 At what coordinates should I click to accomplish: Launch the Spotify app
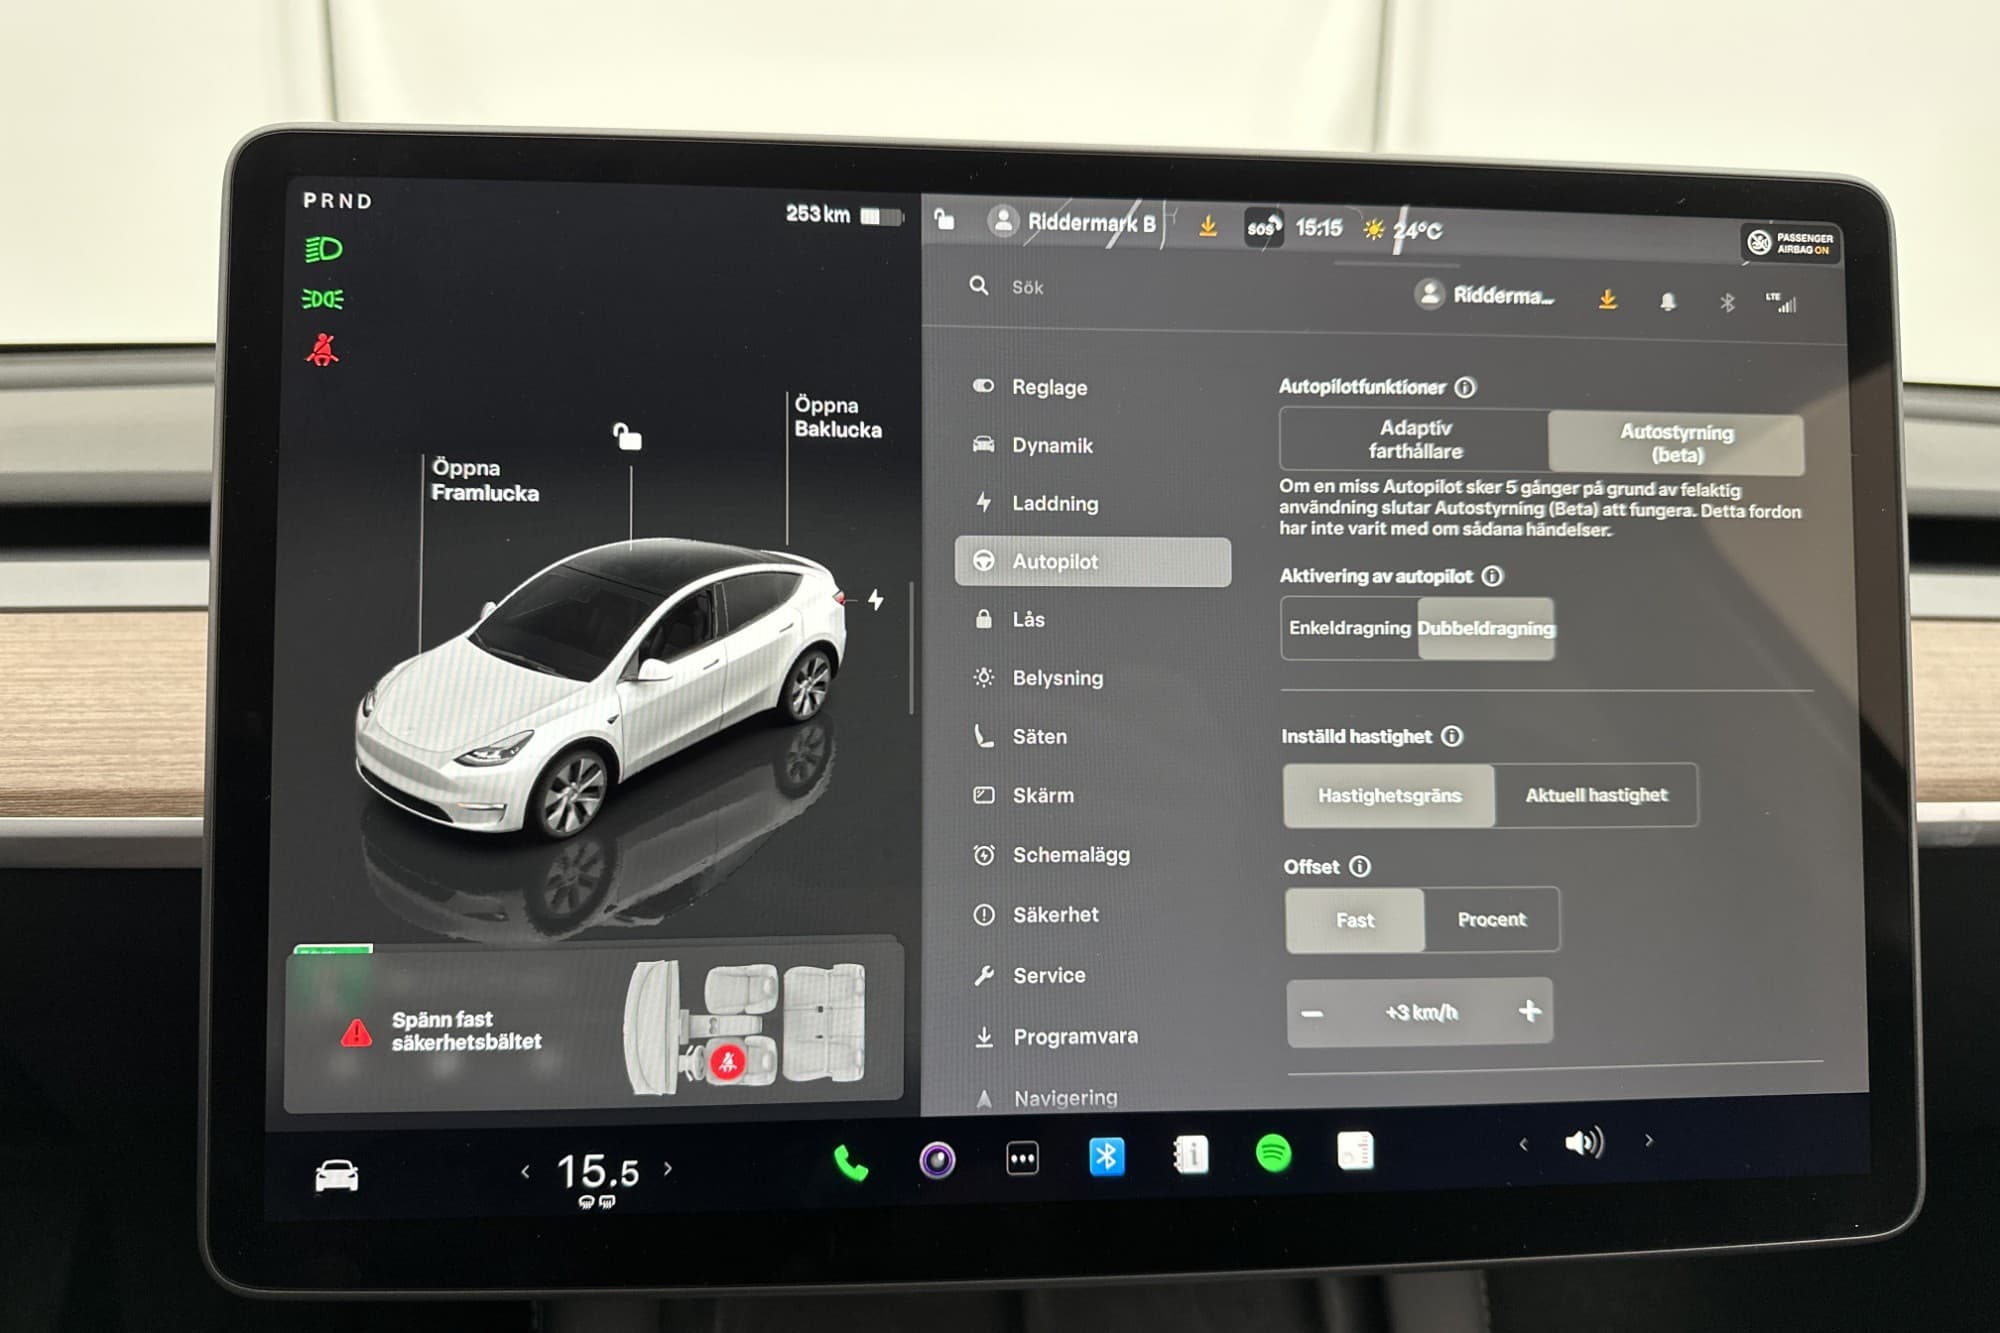(1273, 1153)
